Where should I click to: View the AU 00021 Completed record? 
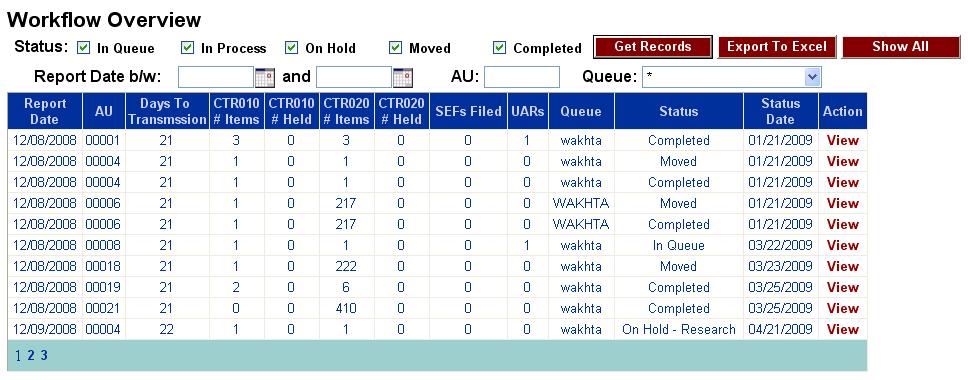pos(843,308)
